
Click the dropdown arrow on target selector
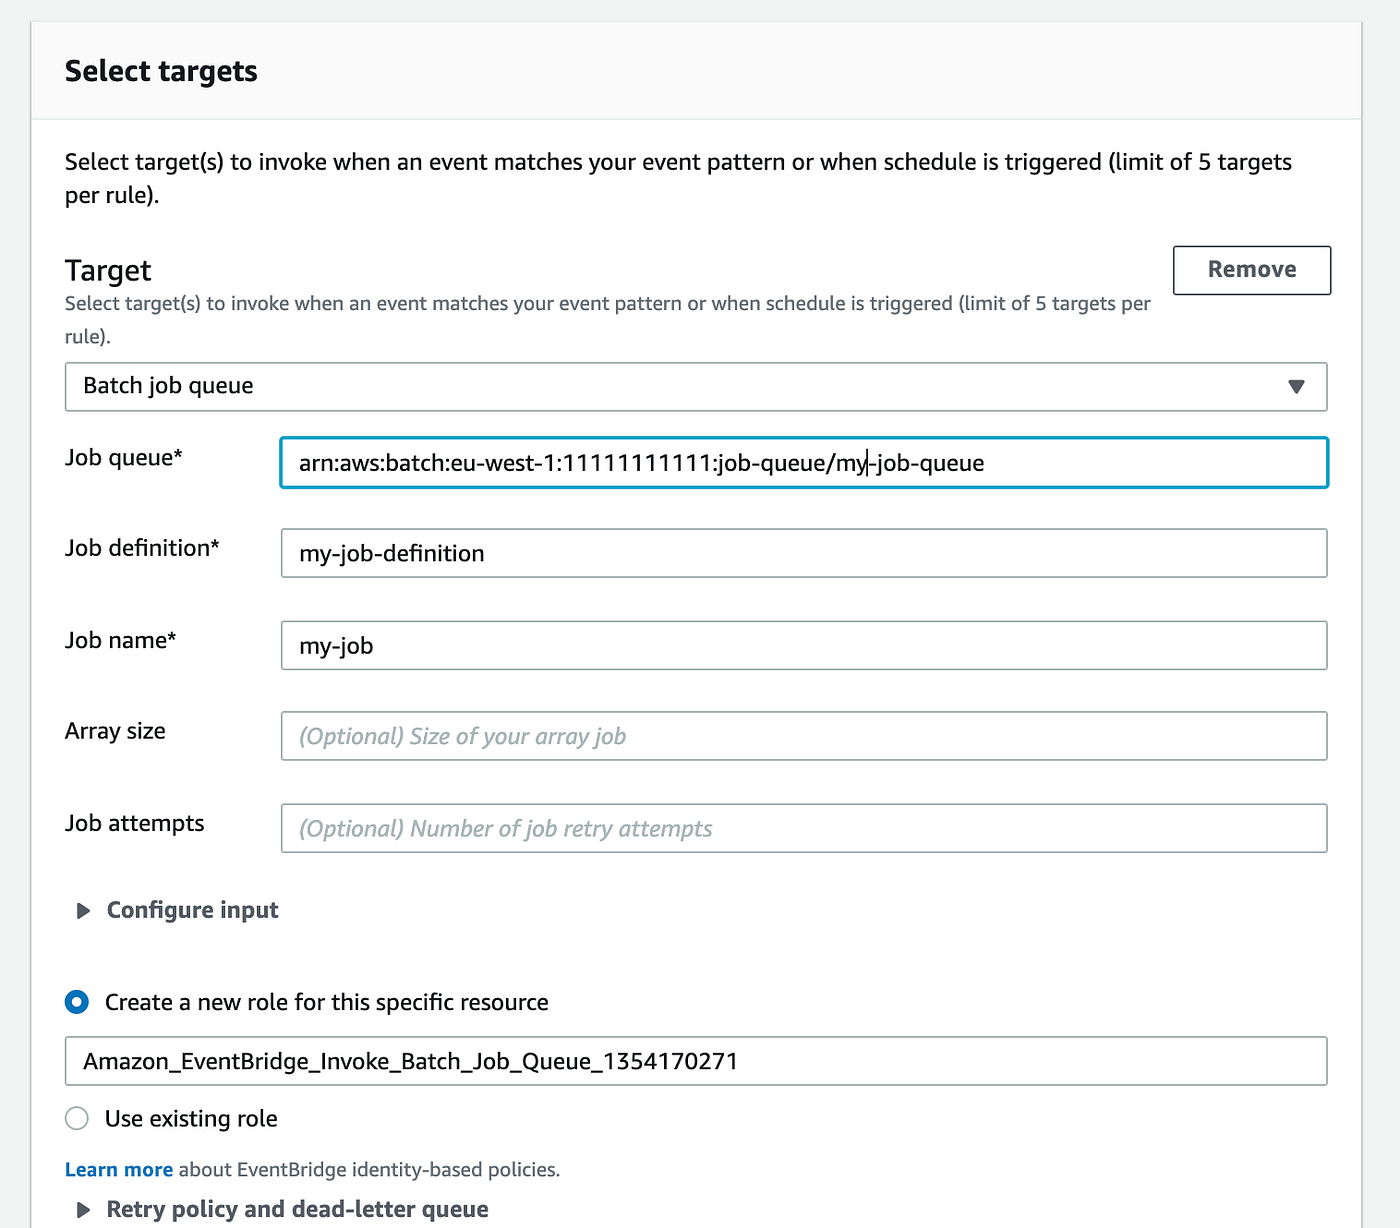point(1296,387)
